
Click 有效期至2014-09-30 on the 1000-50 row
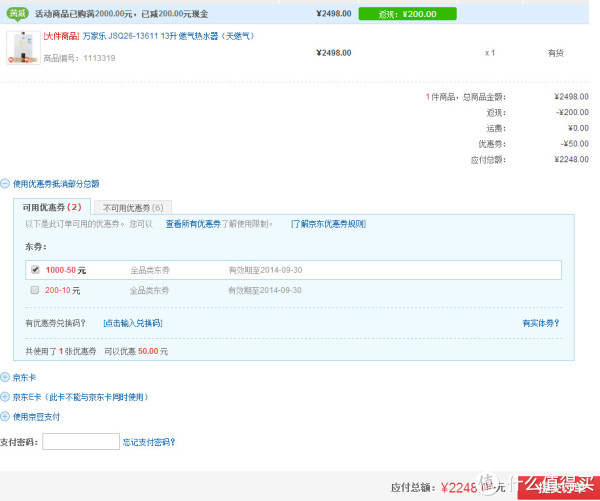265,270
